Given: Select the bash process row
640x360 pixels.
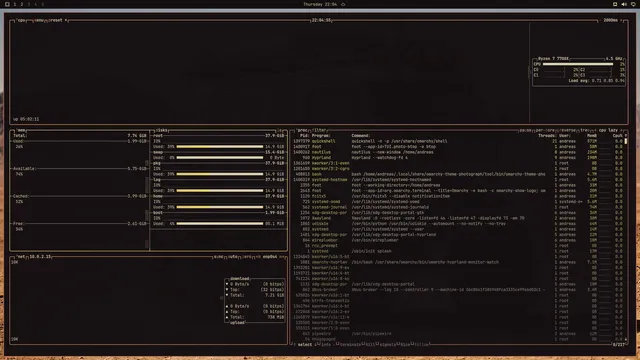Looking at the screenshot, I should coord(457,174).
